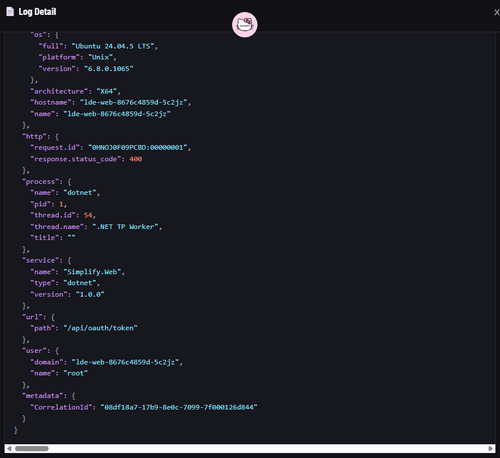Click the Log Detail title text

37,12
